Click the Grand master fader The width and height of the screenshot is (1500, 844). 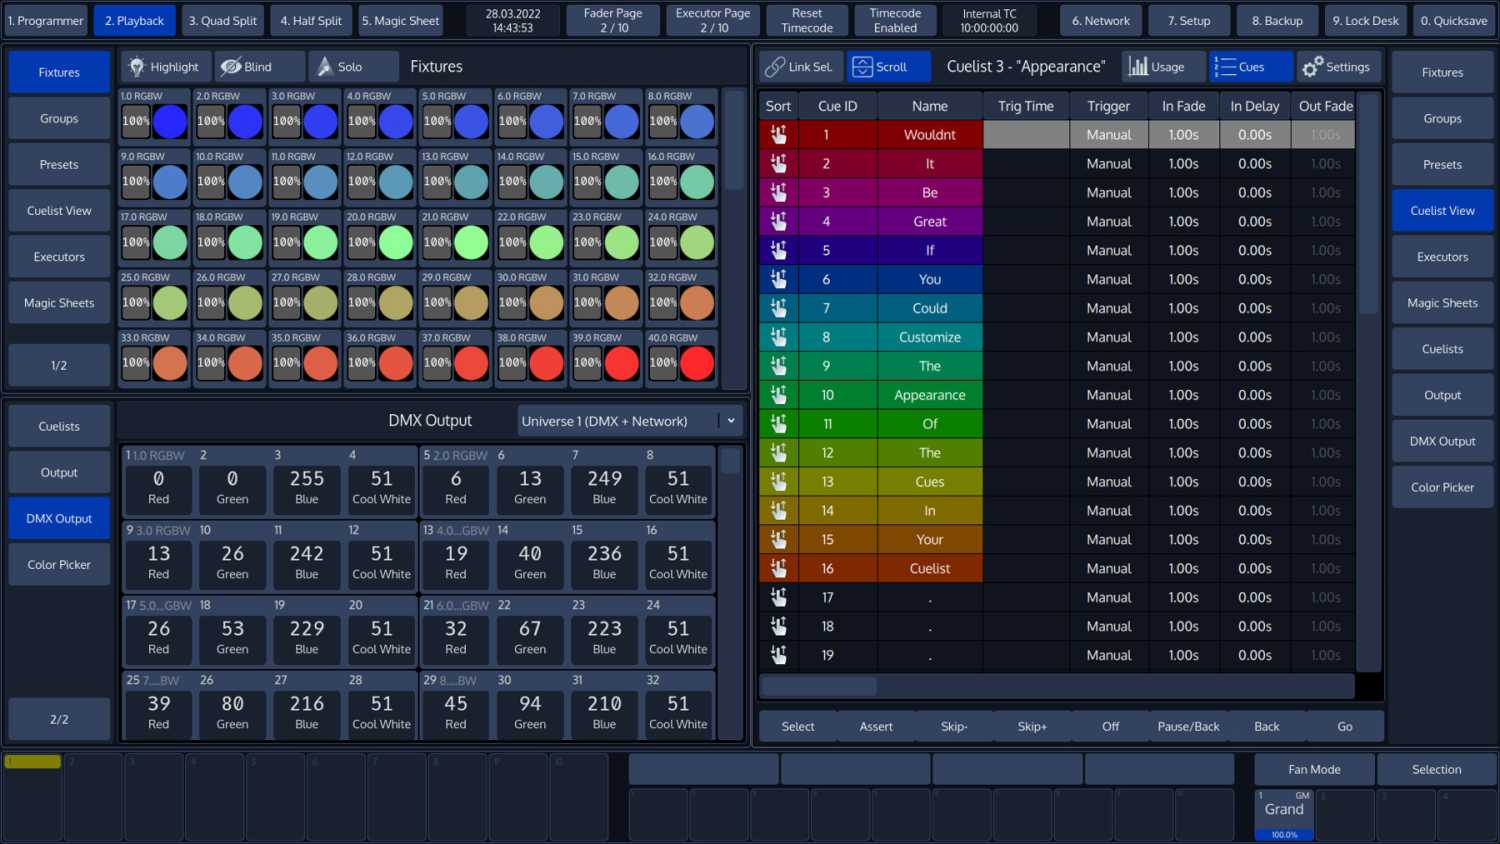1284,815
